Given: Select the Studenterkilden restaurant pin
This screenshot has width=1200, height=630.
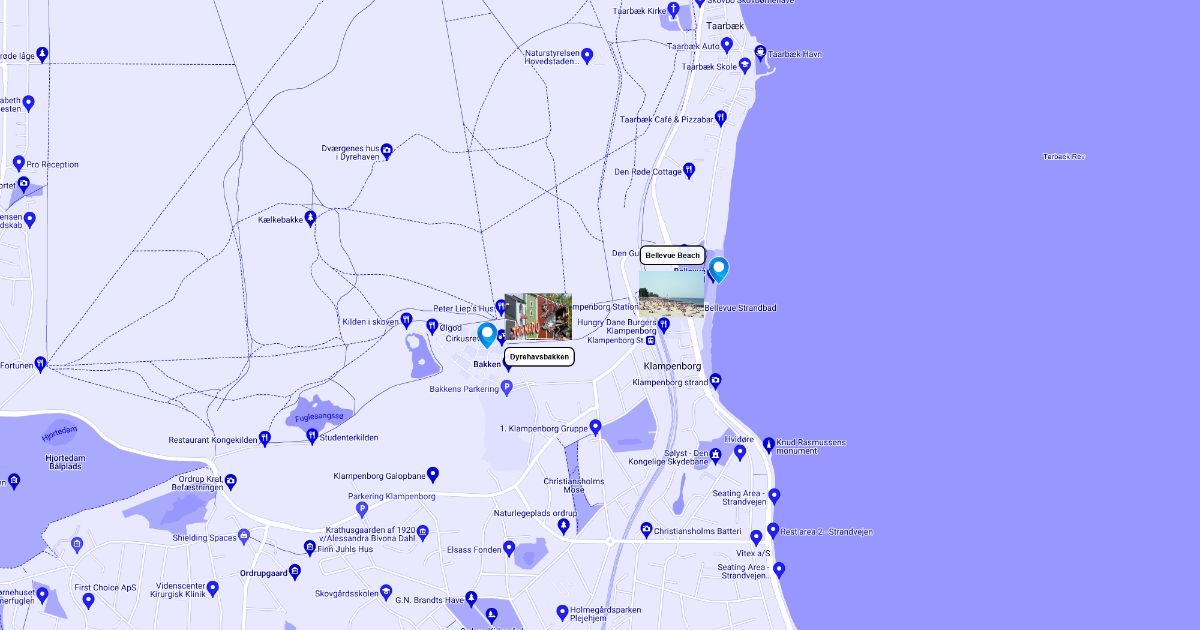Looking at the screenshot, I should pyautogui.click(x=312, y=436).
